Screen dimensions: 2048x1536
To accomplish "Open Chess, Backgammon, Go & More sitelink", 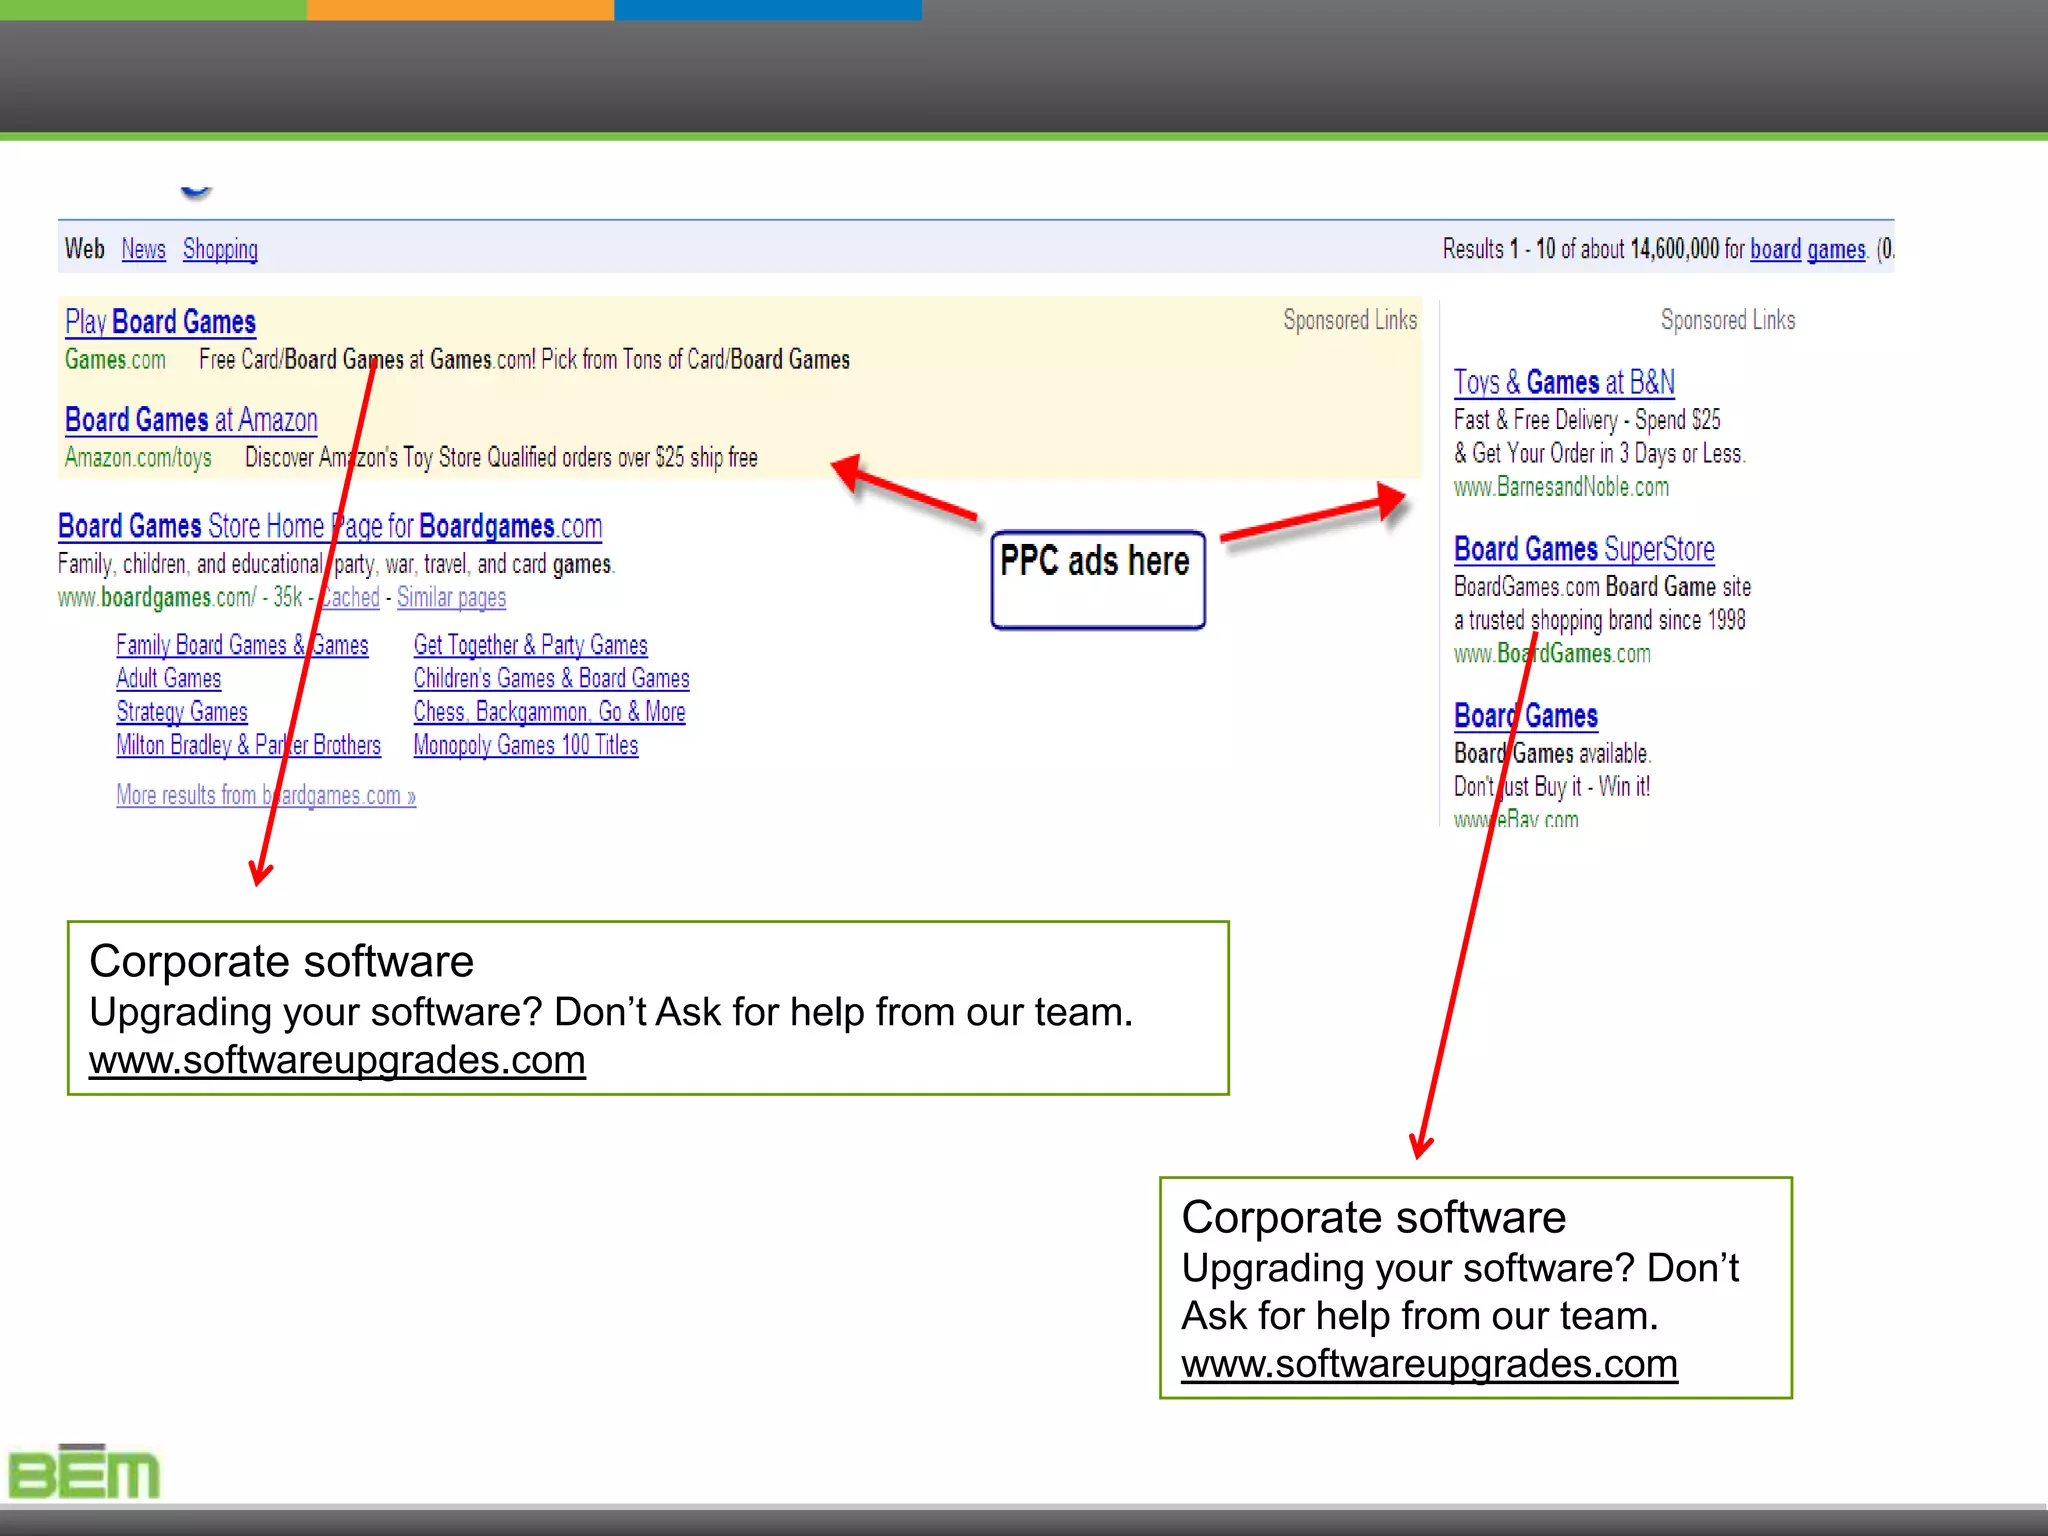I will (x=549, y=712).
